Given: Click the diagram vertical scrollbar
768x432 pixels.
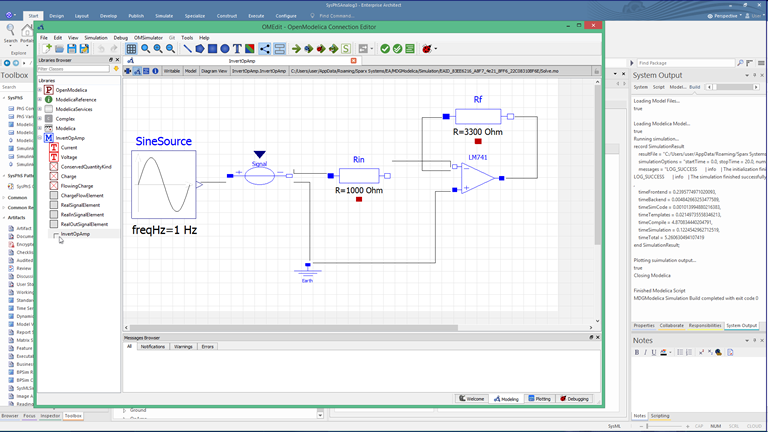Looking at the screenshot, I should (598, 167).
